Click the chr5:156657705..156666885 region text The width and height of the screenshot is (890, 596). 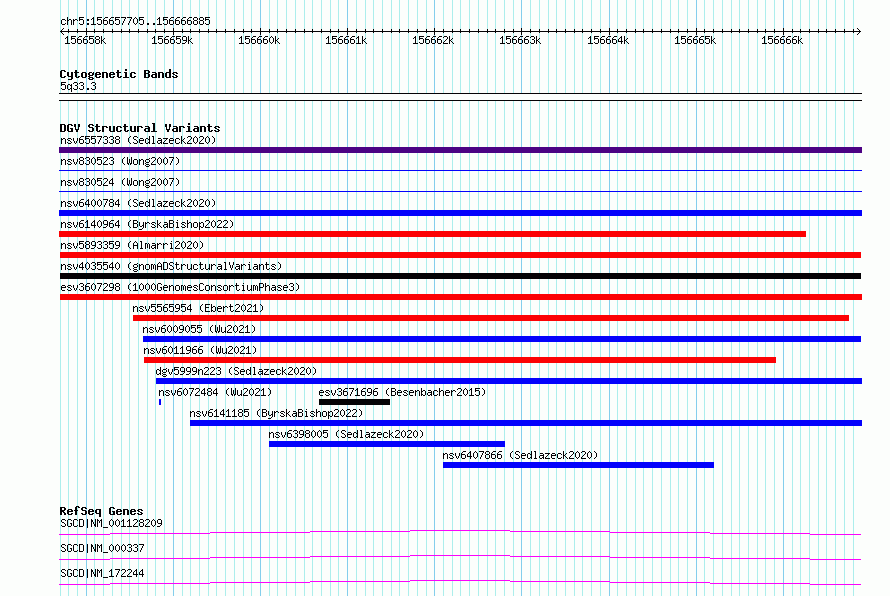135,21
